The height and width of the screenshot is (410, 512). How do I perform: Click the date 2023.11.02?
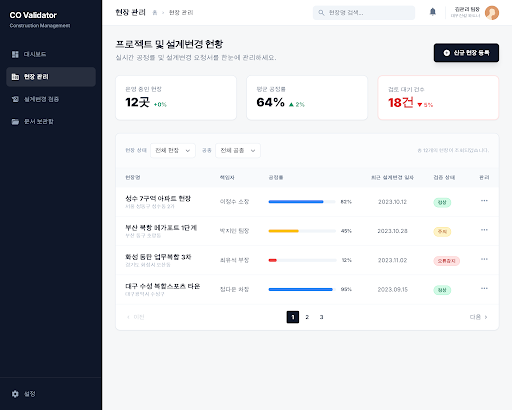coord(392,260)
